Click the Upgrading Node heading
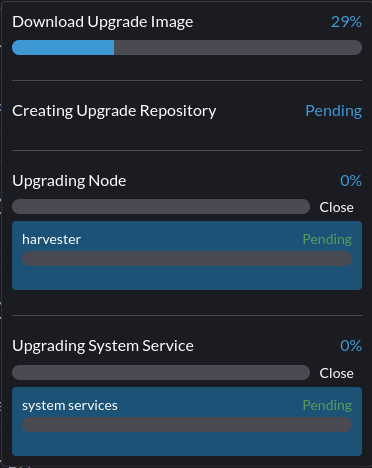The image size is (372, 468). [69, 181]
